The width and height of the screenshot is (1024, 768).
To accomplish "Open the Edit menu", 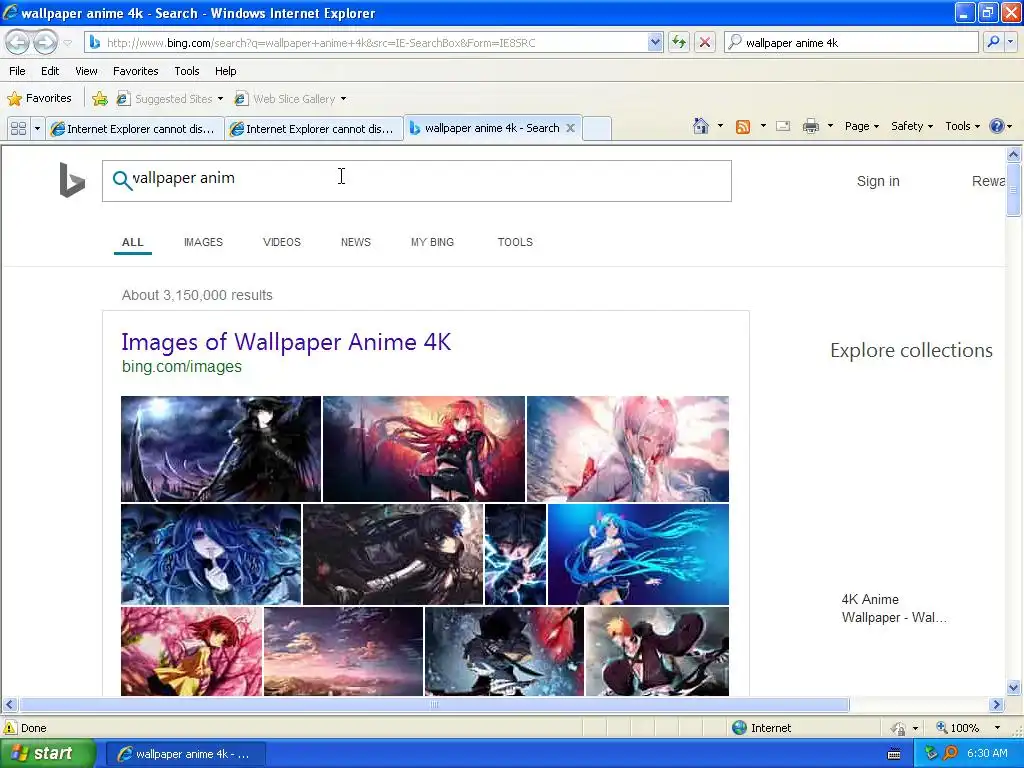I will (50, 71).
